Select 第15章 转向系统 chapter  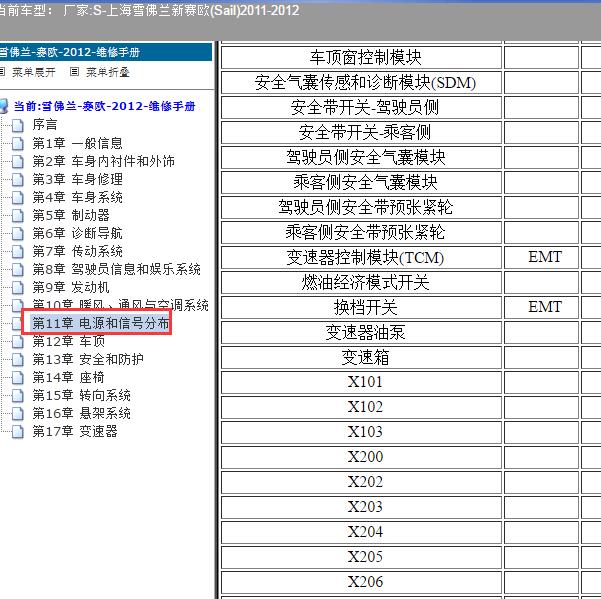click(x=82, y=396)
